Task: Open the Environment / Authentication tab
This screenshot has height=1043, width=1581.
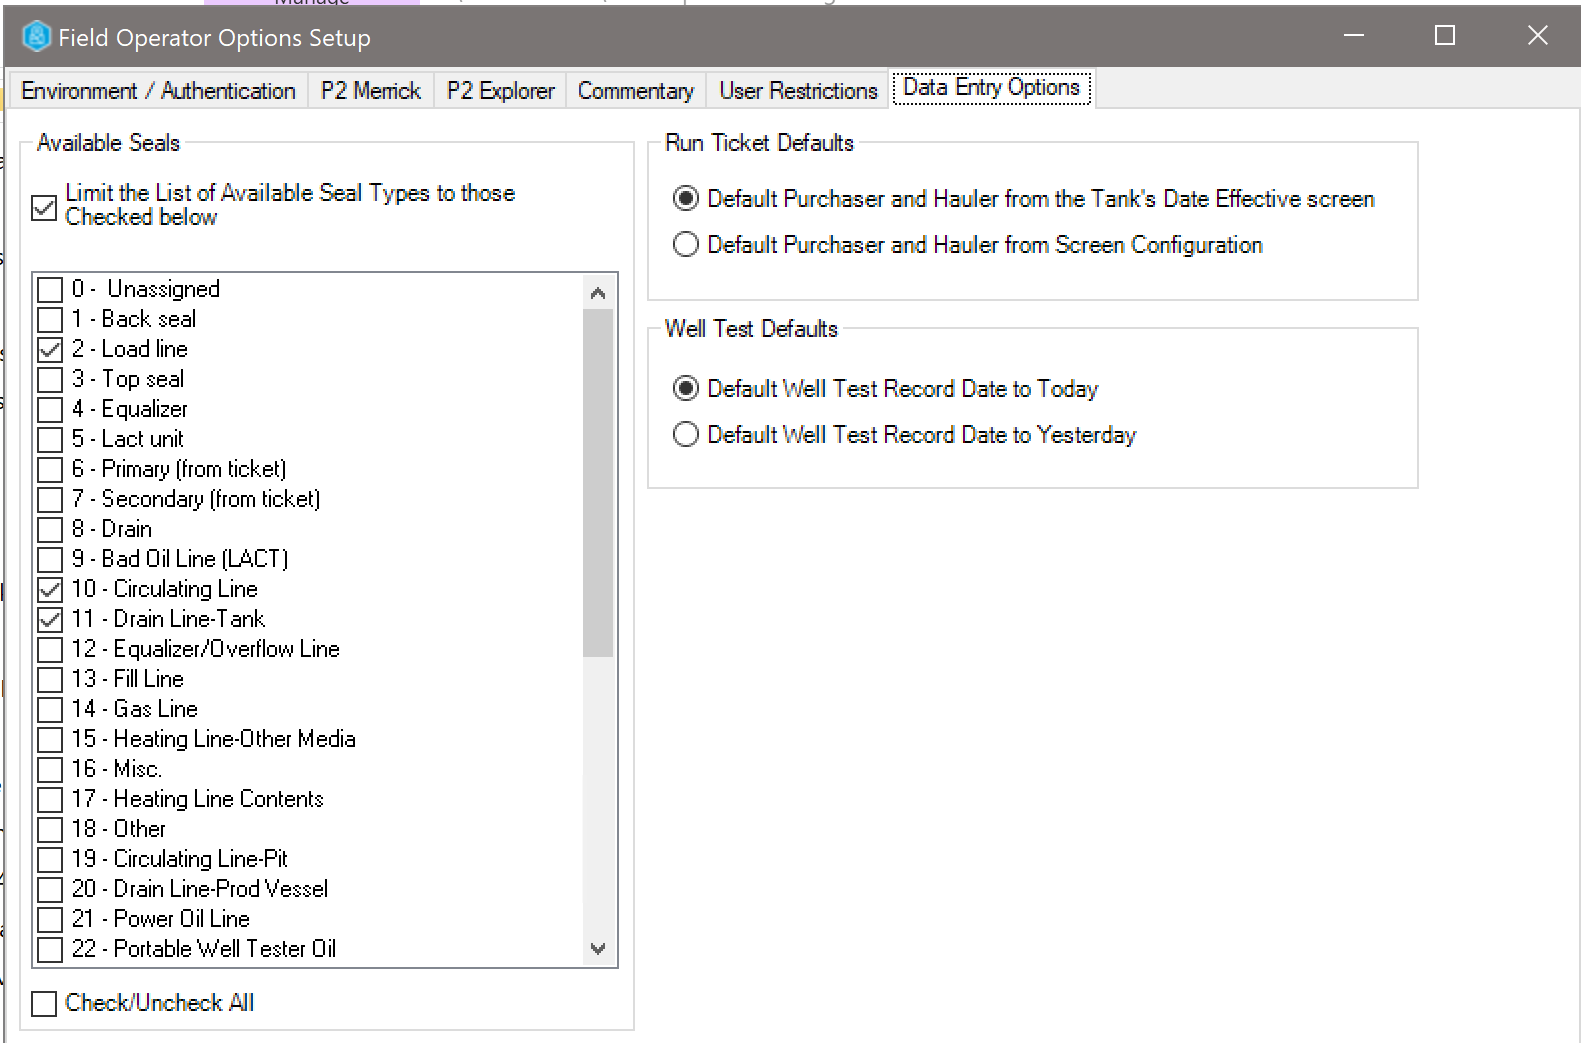Action: click(158, 91)
